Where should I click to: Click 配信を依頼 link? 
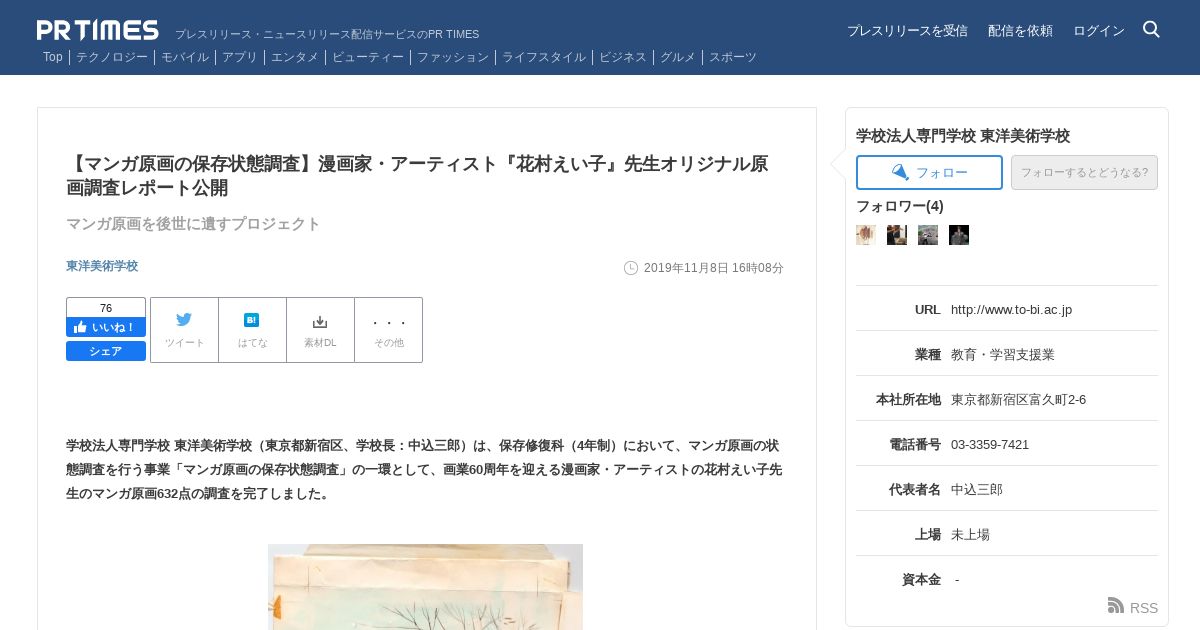1020,31
